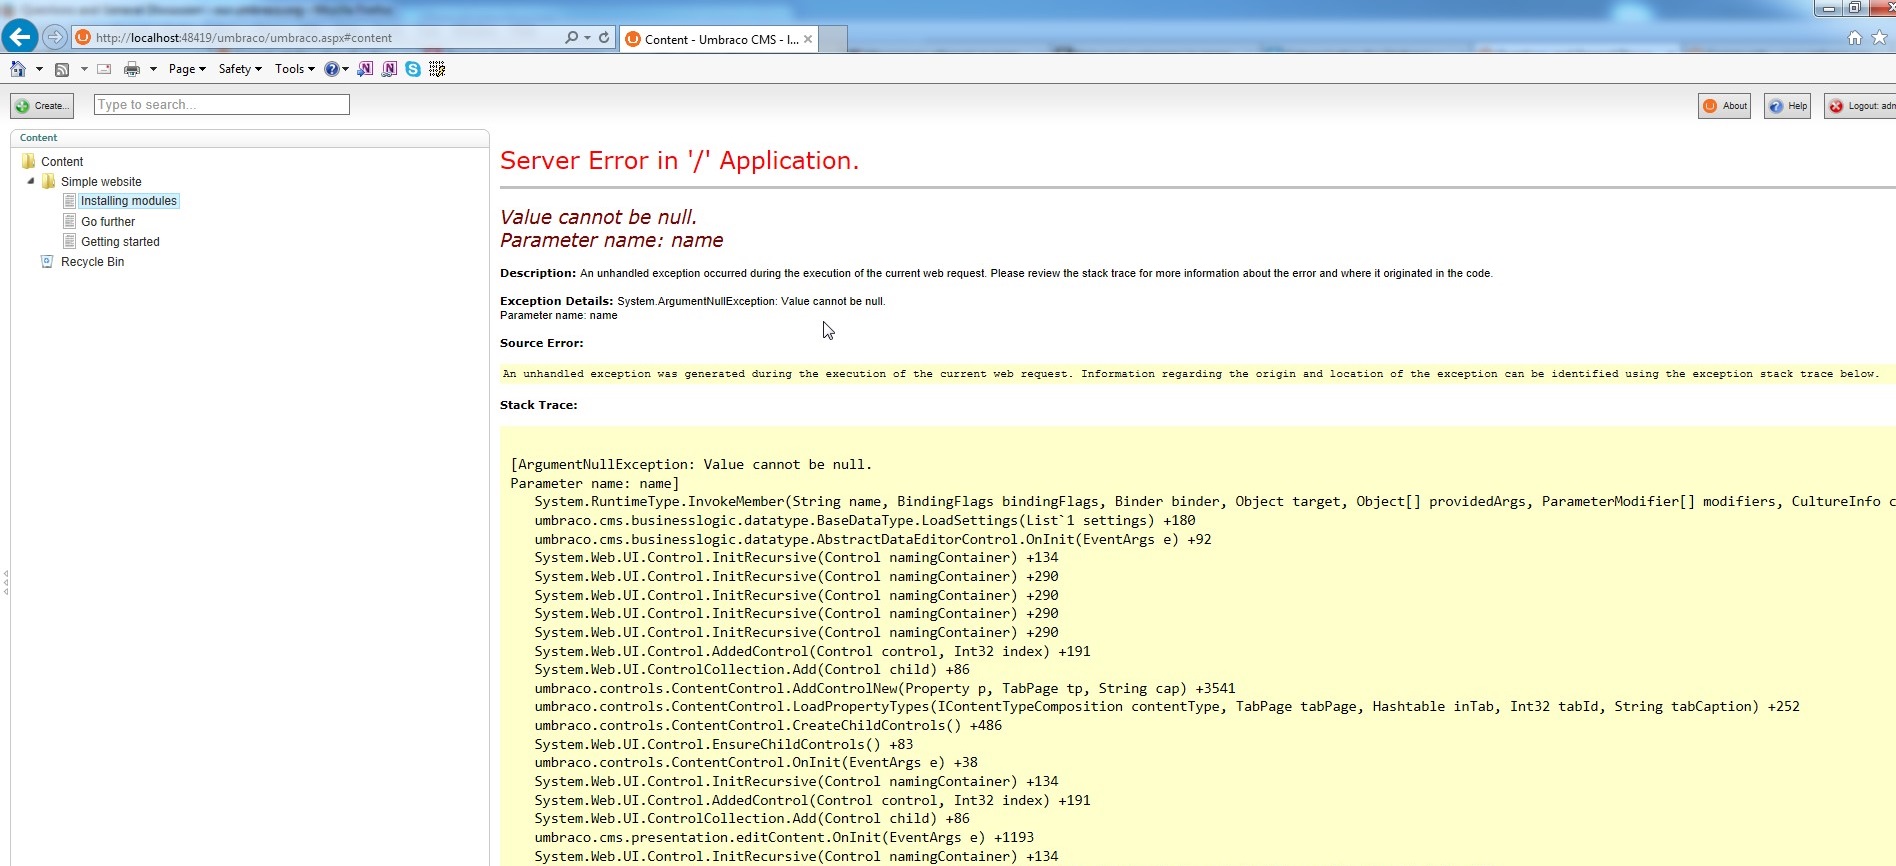Click the OneNote Linked Notes icon
The height and width of the screenshot is (866, 1896).
(x=389, y=69)
